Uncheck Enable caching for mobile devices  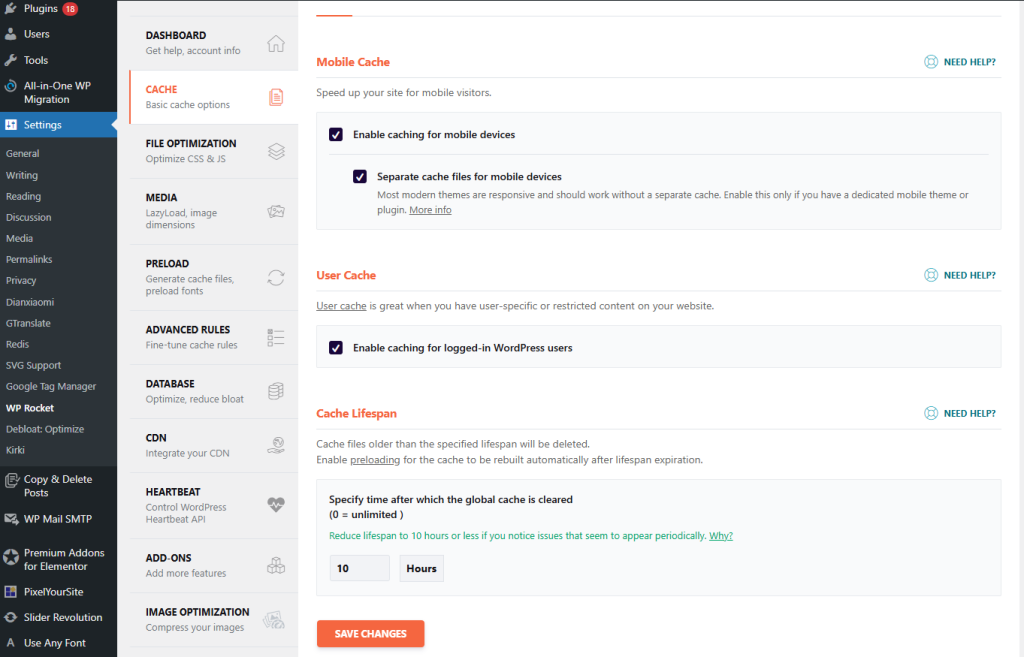point(336,134)
